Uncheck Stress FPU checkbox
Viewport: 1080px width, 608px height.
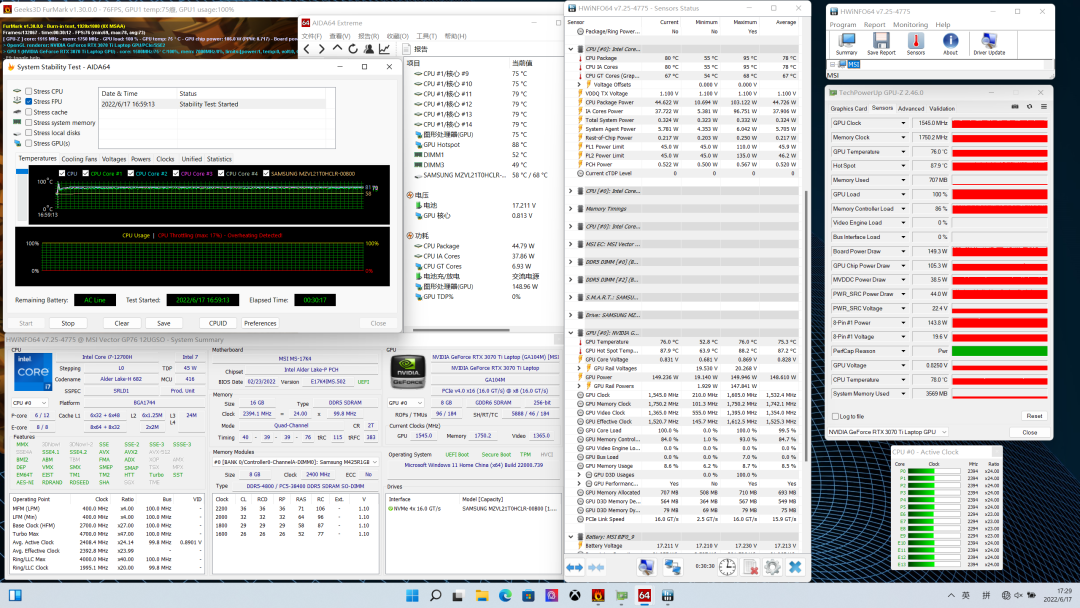click(28, 101)
